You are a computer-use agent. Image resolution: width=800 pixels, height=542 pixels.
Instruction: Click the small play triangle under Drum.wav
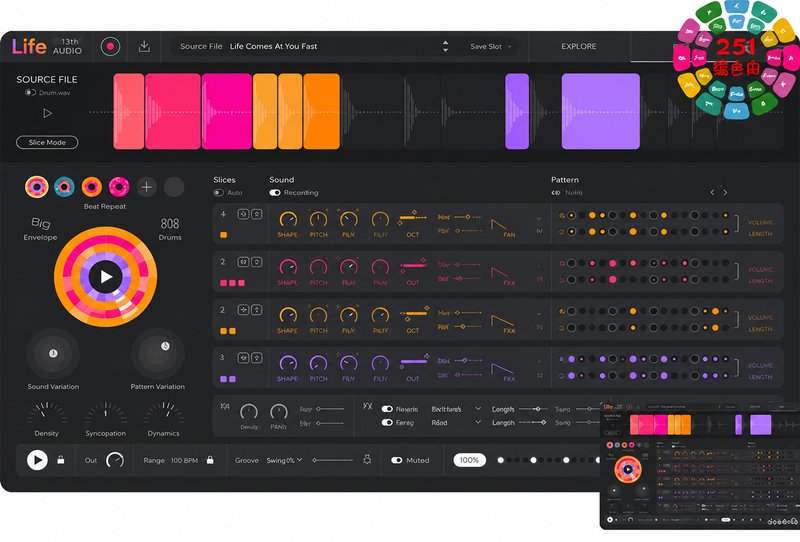[47, 113]
